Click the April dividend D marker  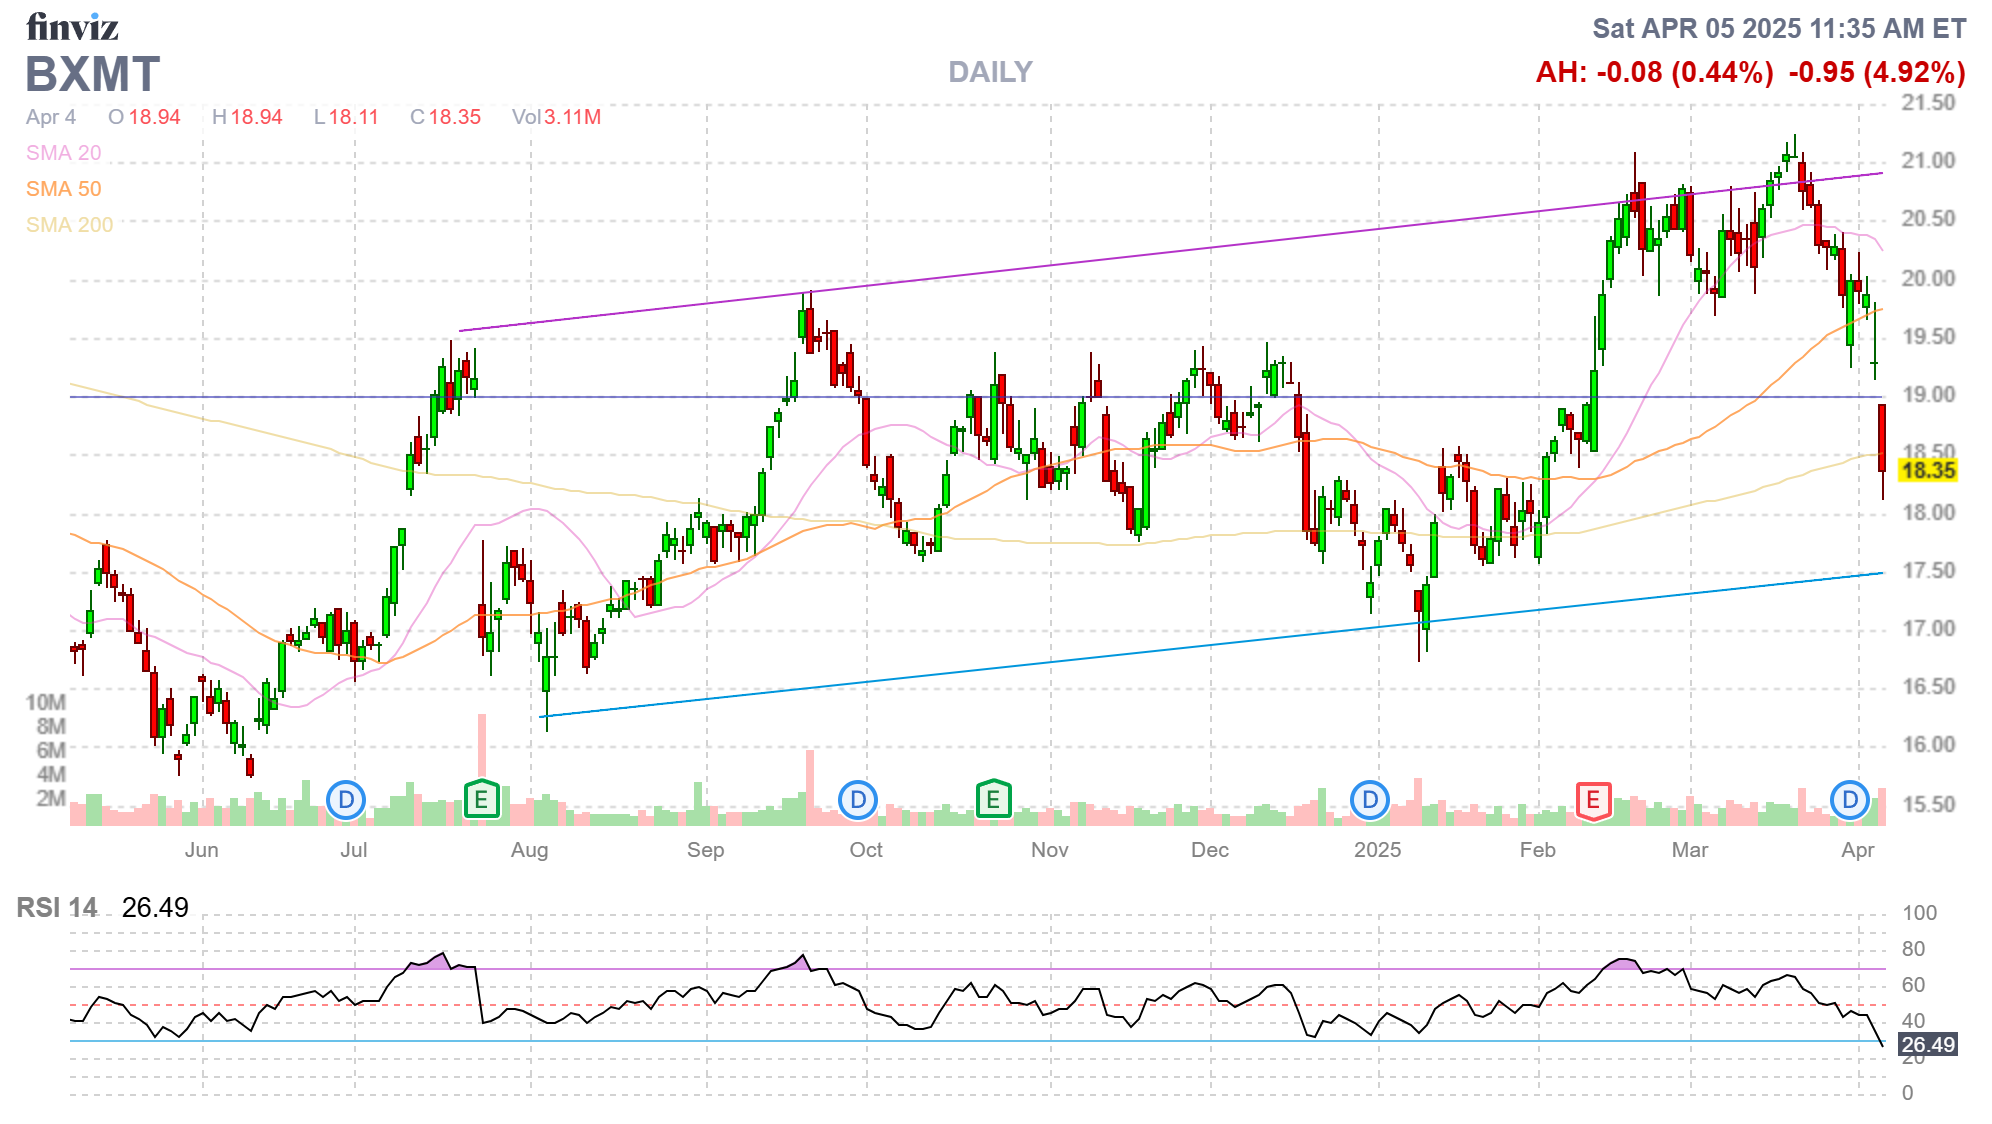pos(1850,800)
